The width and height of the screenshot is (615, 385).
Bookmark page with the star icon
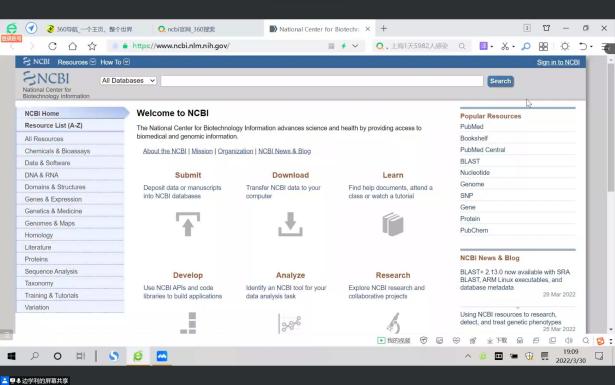pyautogui.click(x=92, y=46)
